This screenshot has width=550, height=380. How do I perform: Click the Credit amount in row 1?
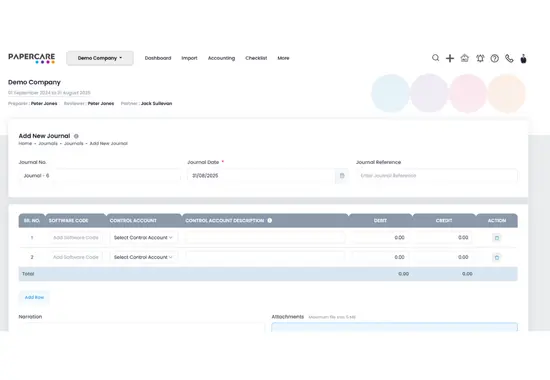tap(444, 238)
